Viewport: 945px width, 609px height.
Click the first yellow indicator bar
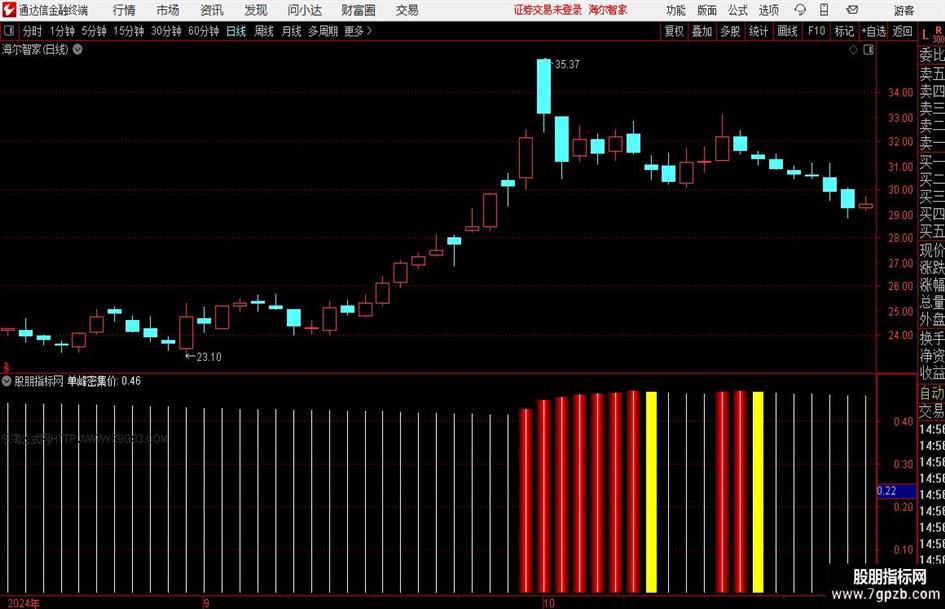(651, 492)
